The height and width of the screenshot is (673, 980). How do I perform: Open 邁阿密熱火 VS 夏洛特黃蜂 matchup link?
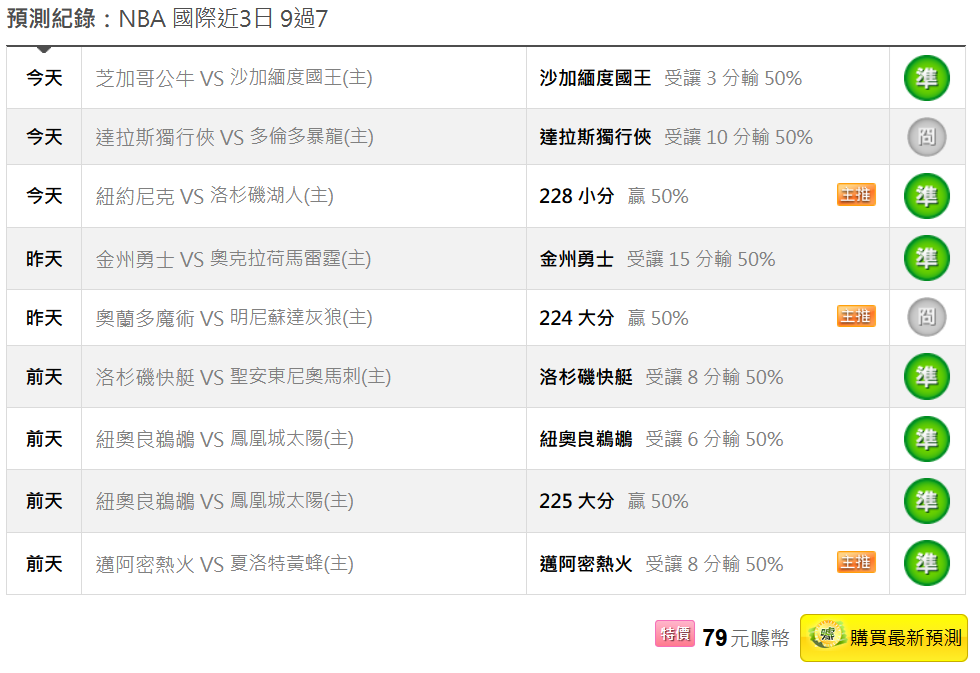coord(224,564)
